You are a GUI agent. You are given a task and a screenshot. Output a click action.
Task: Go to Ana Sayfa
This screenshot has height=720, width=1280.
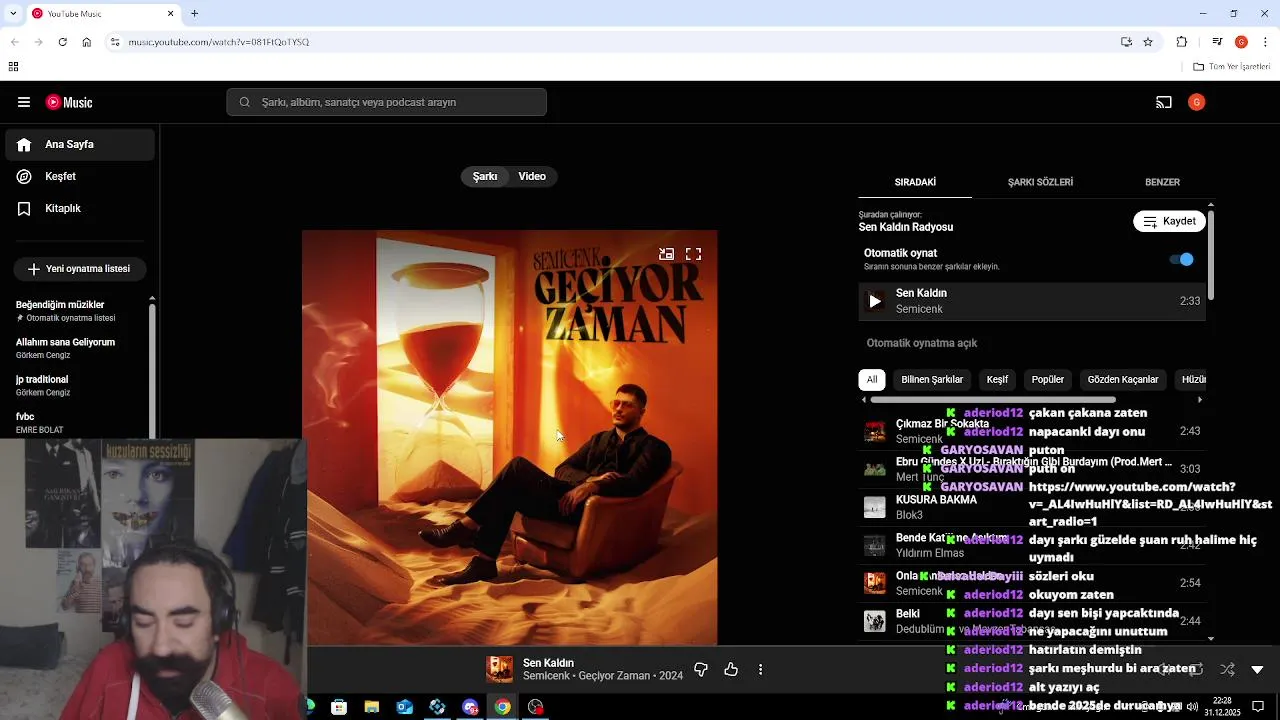pos(80,144)
